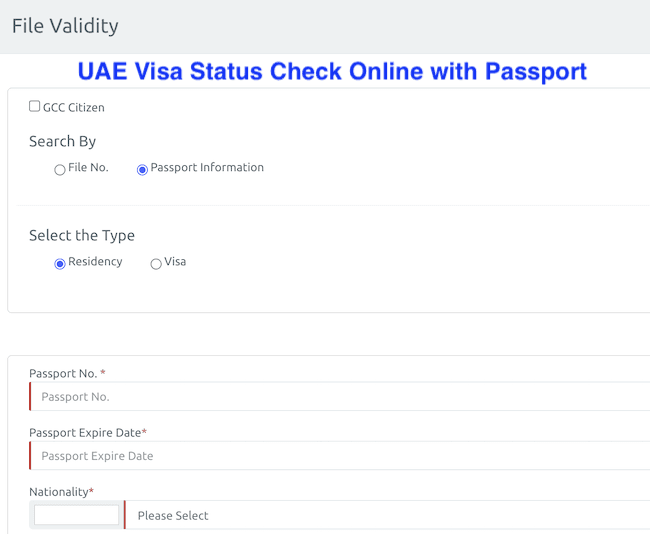Click the Passport No. input field
Viewport: 650px width, 534px height.
(340, 397)
